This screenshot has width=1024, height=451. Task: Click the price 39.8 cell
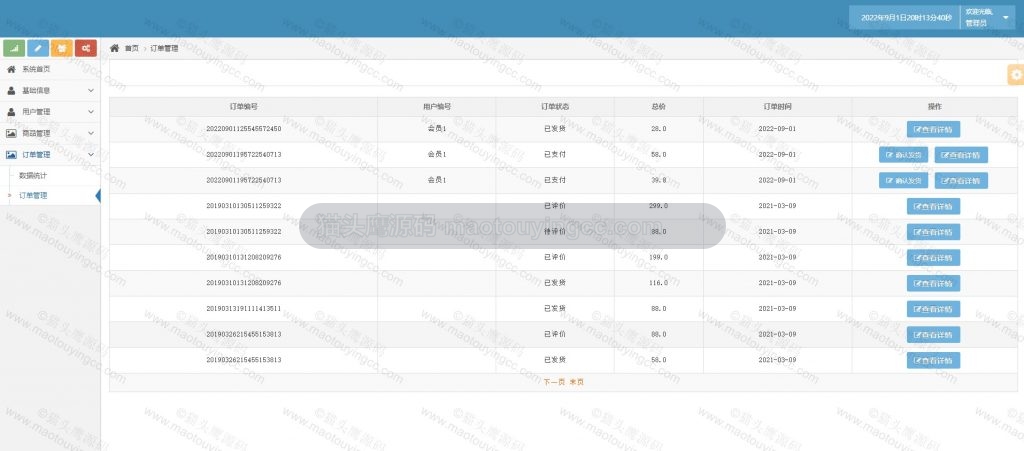click(658, 180)
